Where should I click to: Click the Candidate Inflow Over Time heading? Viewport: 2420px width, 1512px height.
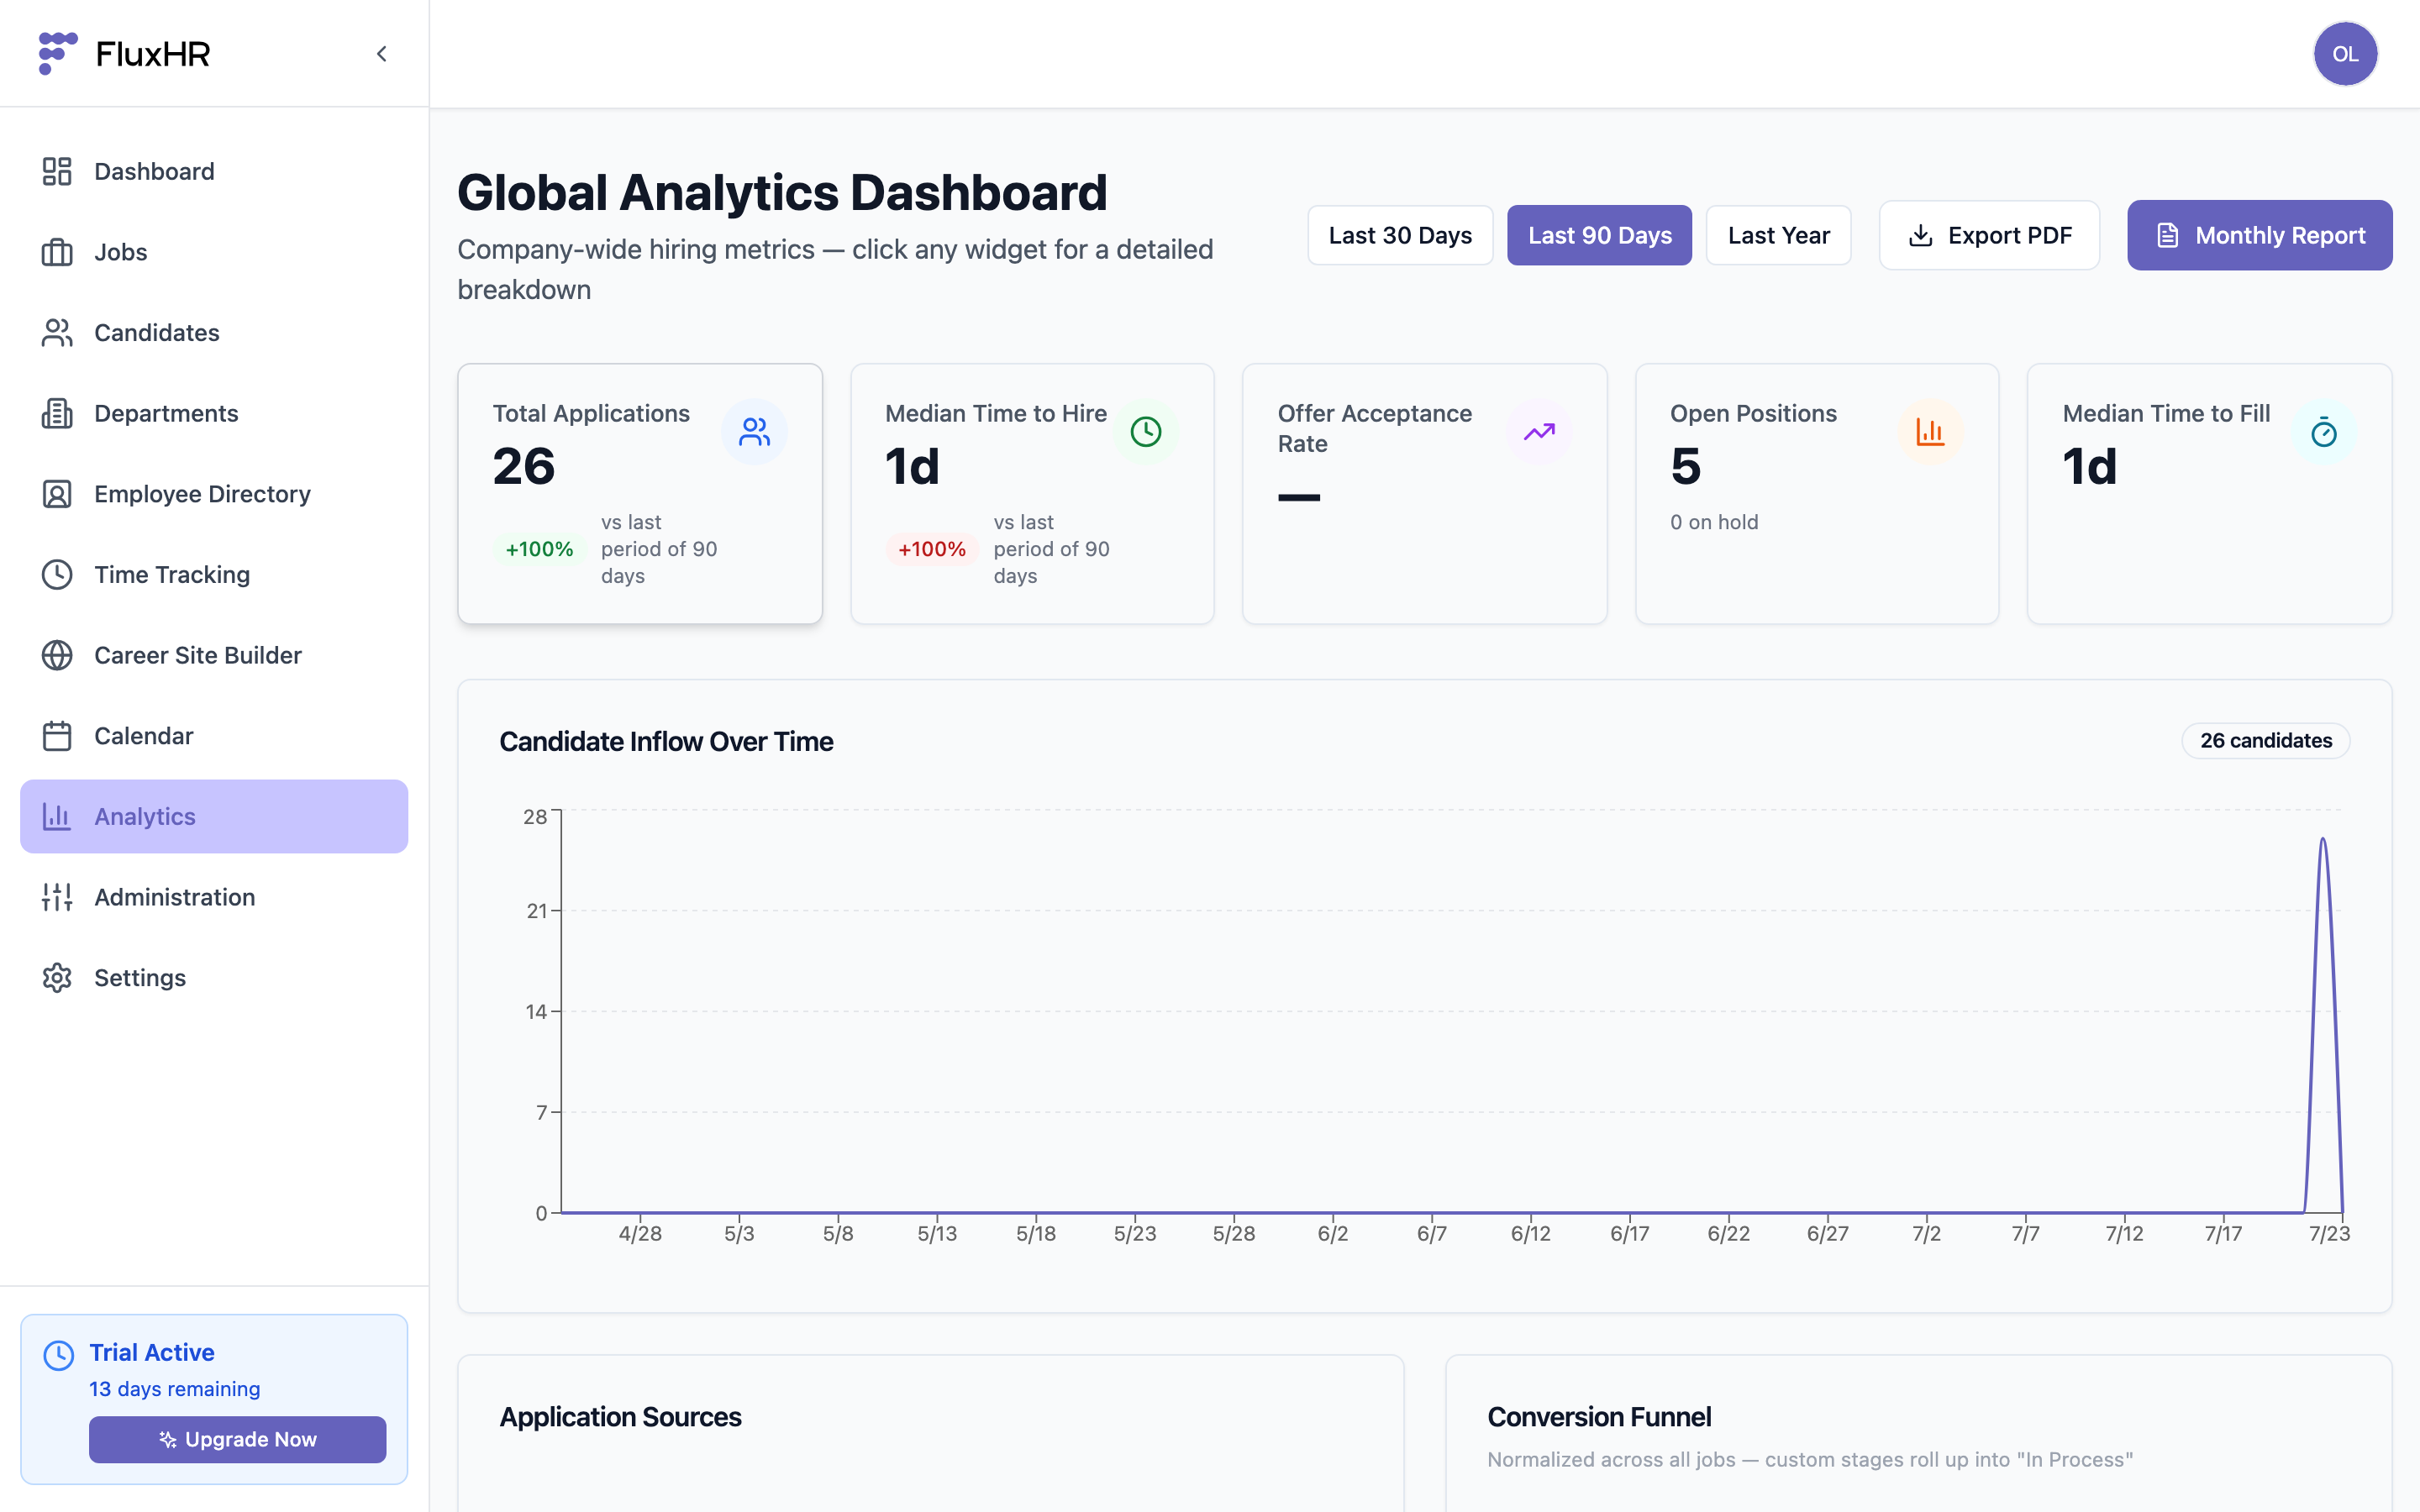666,741
